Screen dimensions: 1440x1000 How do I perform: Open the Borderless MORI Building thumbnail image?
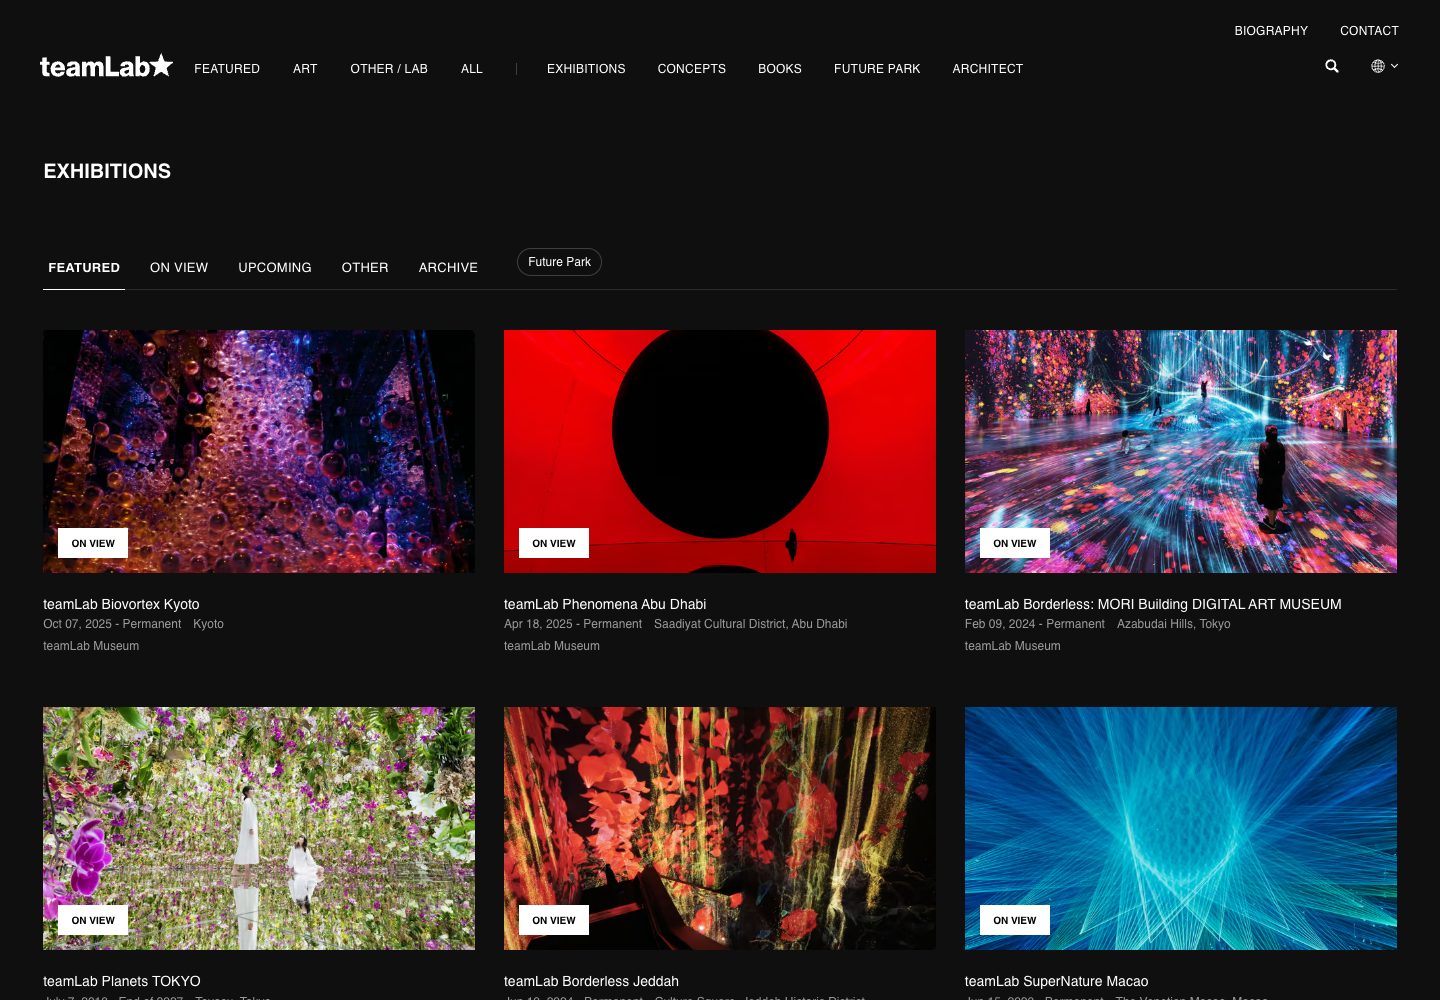click(x=1181, y=451)
